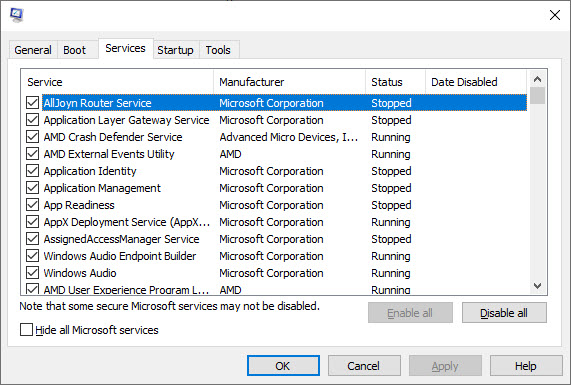Click the Enable all button
The width and height of the screenshot is (571, 385).
[x=410, y=313]
